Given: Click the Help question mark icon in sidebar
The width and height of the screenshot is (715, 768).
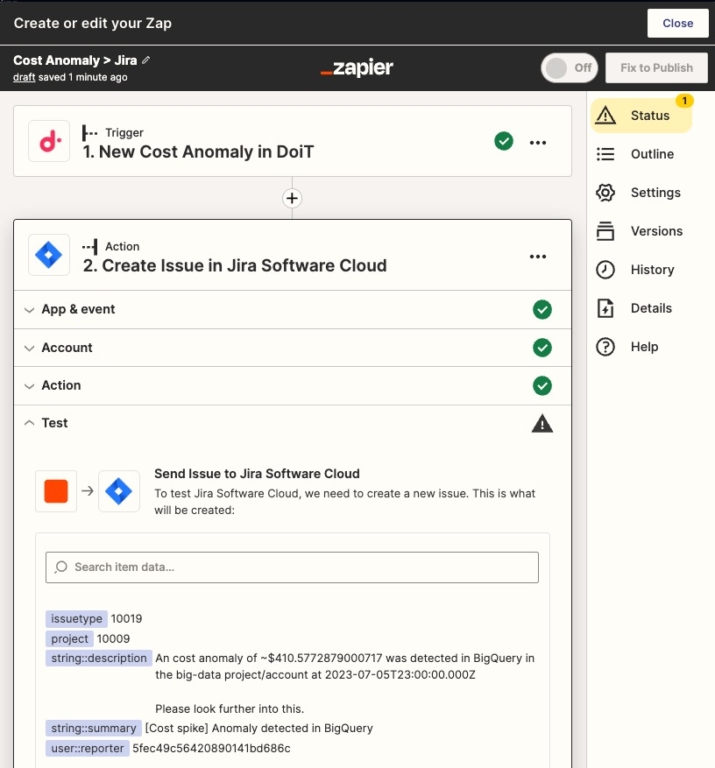Looking at the screenshot, I should coord(606,347).
